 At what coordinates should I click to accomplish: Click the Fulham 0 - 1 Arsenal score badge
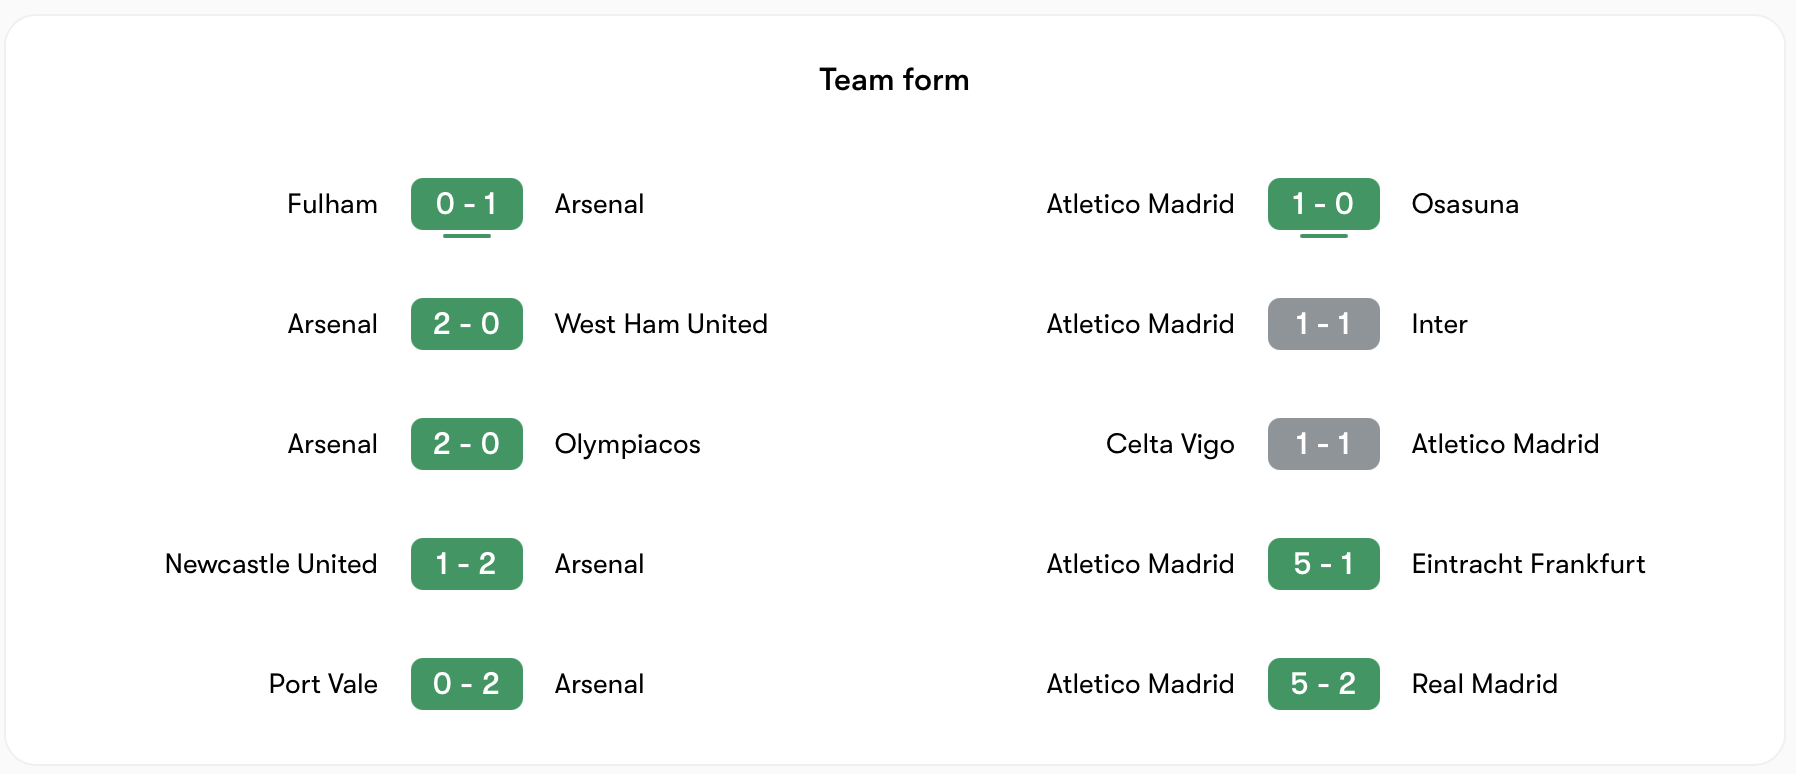click(466, 204)
